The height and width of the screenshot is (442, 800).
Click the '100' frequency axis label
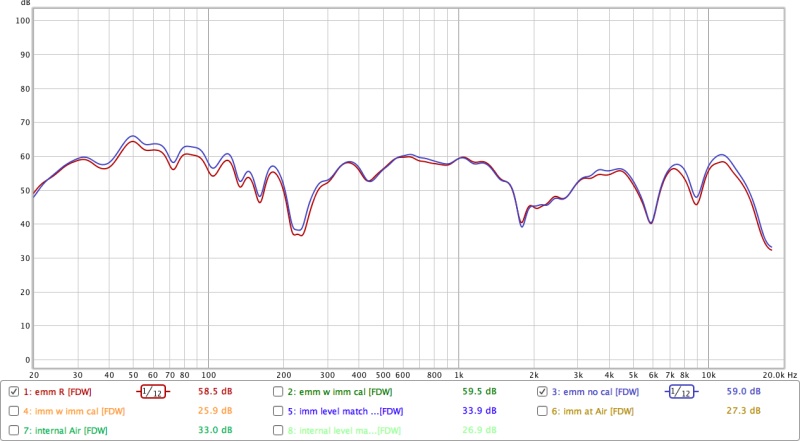208,375
